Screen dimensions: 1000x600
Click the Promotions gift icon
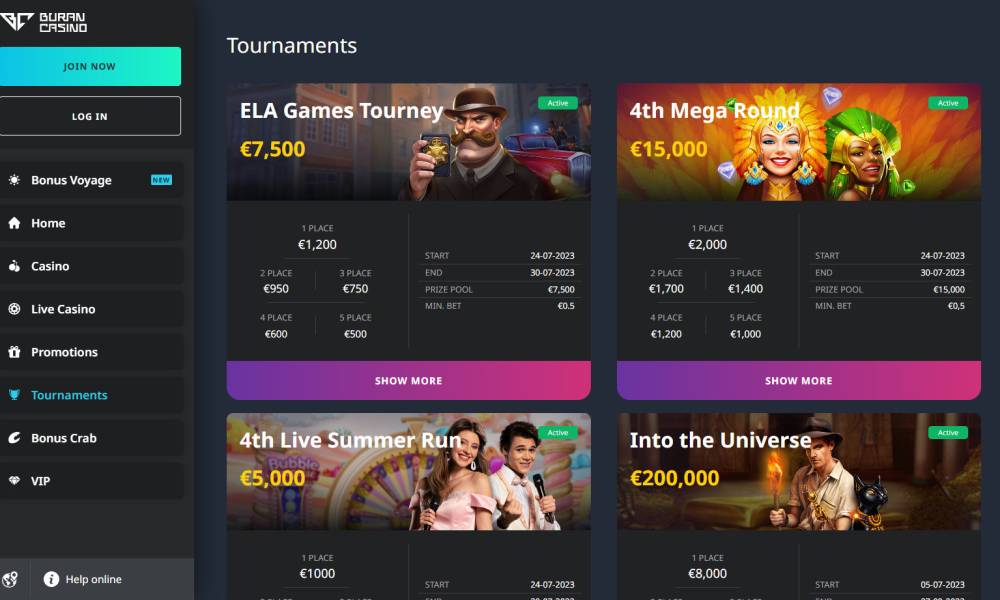(x=14, y=352)
